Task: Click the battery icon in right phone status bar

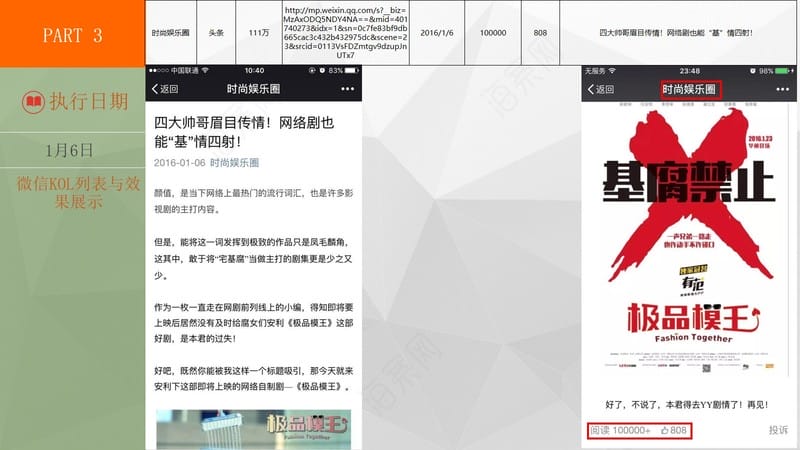Action: point(784,71)
